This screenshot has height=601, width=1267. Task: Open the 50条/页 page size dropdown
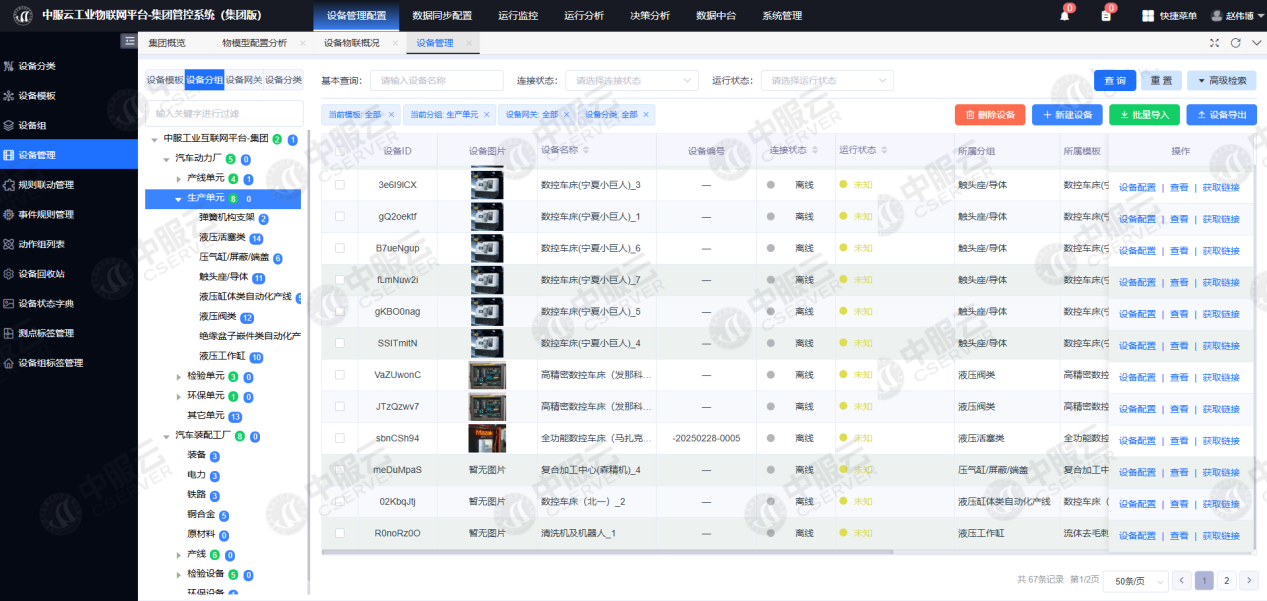(x=1137, y=580)
